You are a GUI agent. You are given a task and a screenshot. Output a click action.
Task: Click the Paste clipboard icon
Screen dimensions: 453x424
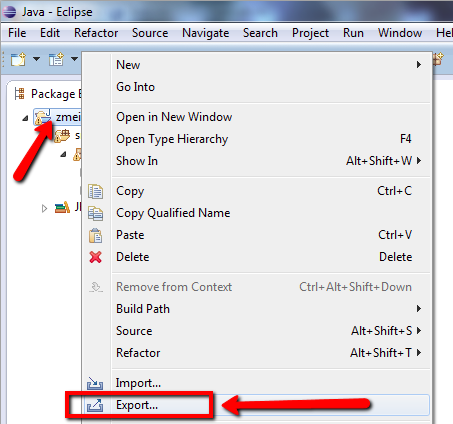tap(95, 235)
